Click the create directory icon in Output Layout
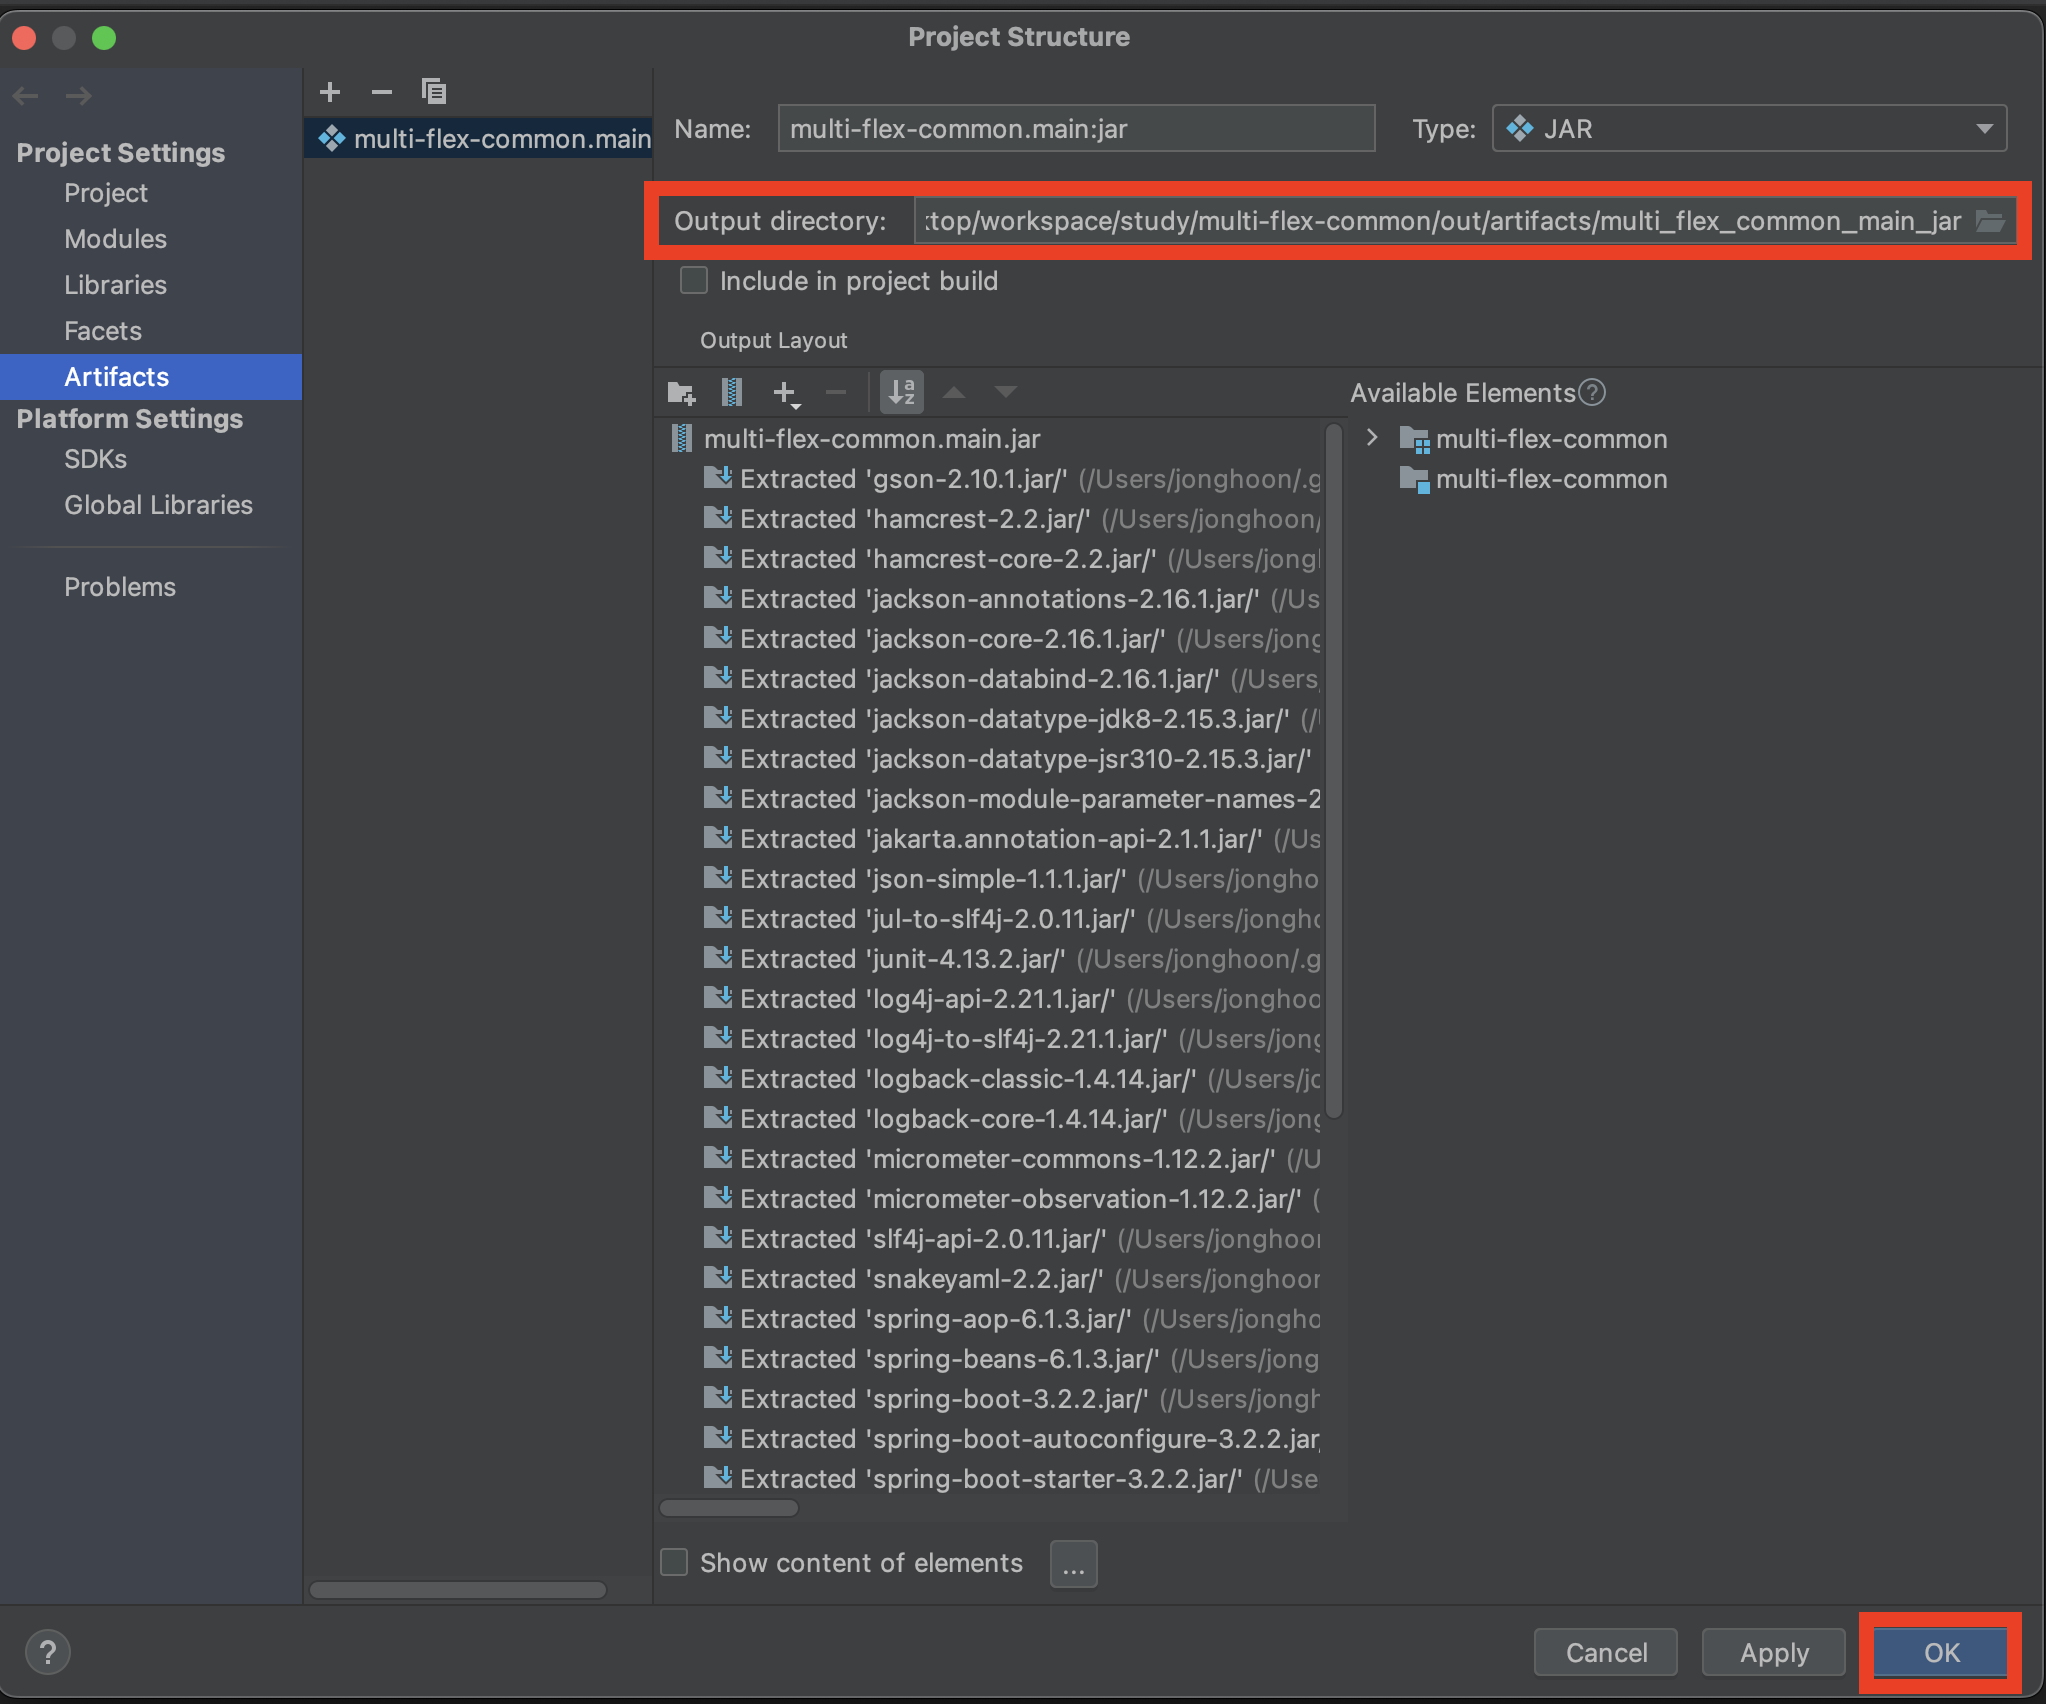Screen dimensions: 2046x1704 681,393
